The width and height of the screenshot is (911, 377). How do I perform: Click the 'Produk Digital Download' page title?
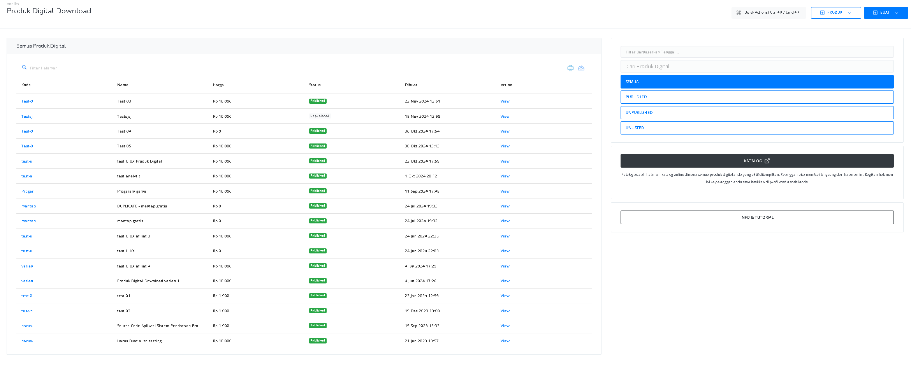click(49, 11)
